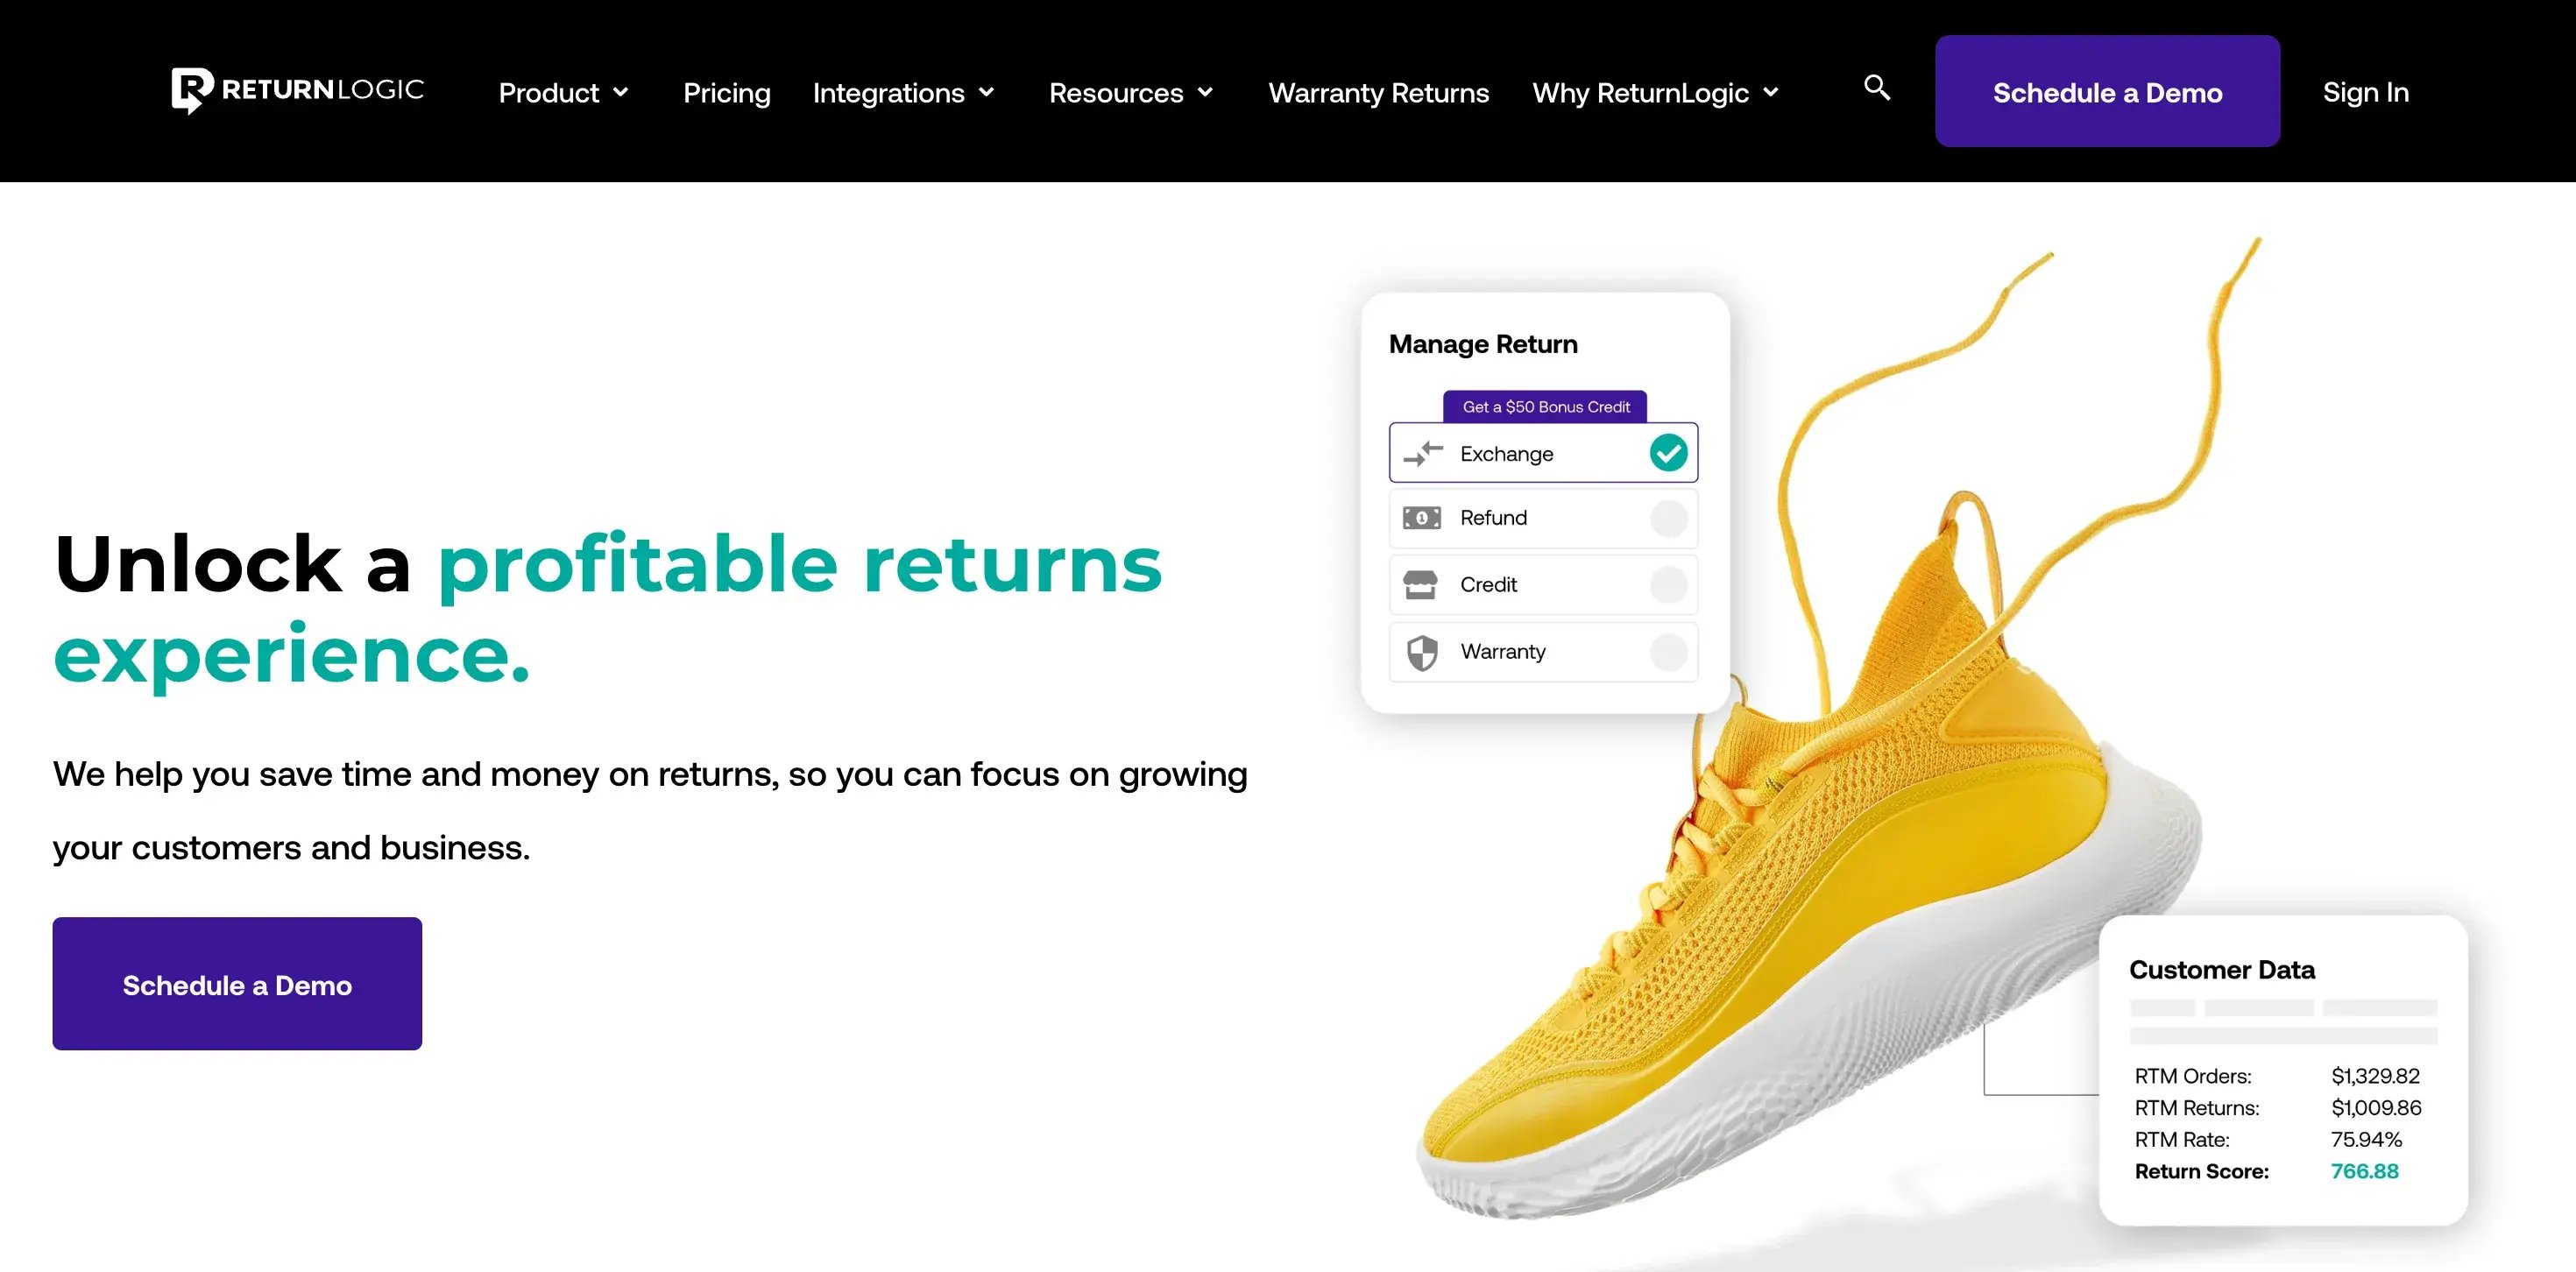The height and width of the screenshot is (1272, 2576).
Task: Click the Sign In link
Action: point(2366,92)
